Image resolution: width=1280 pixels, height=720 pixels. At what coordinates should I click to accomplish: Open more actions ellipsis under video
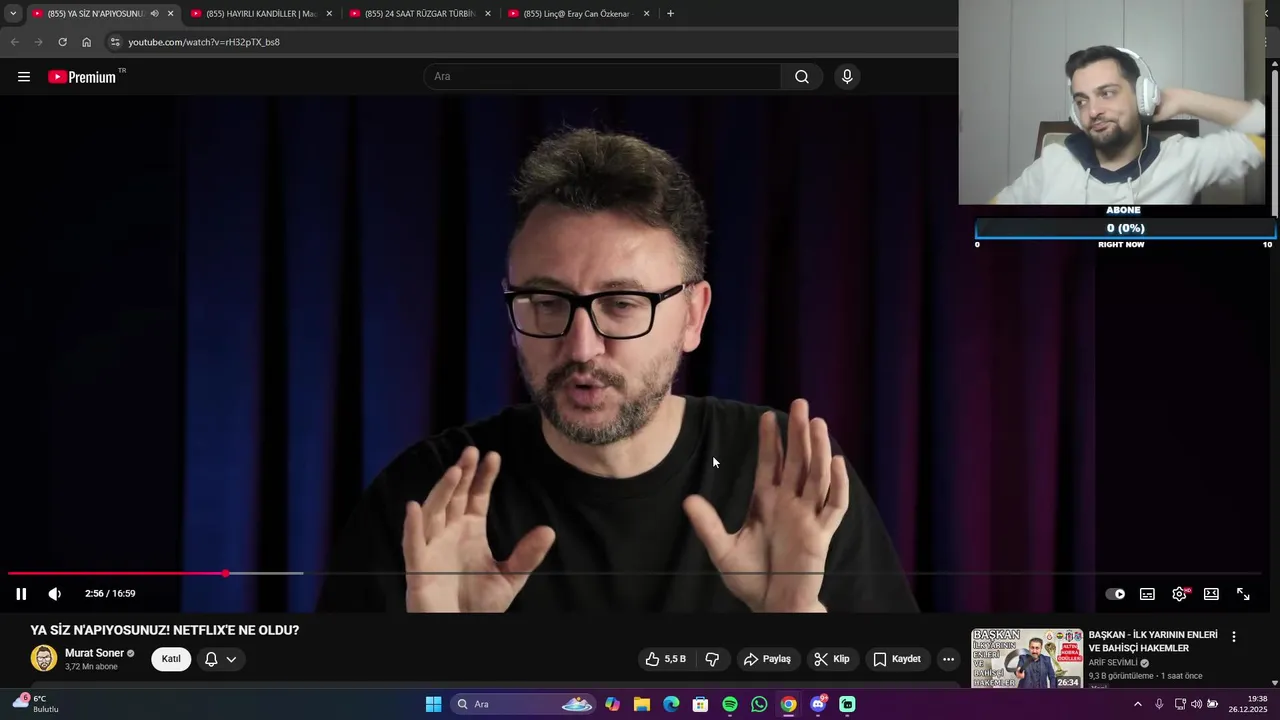click(948, 659)
